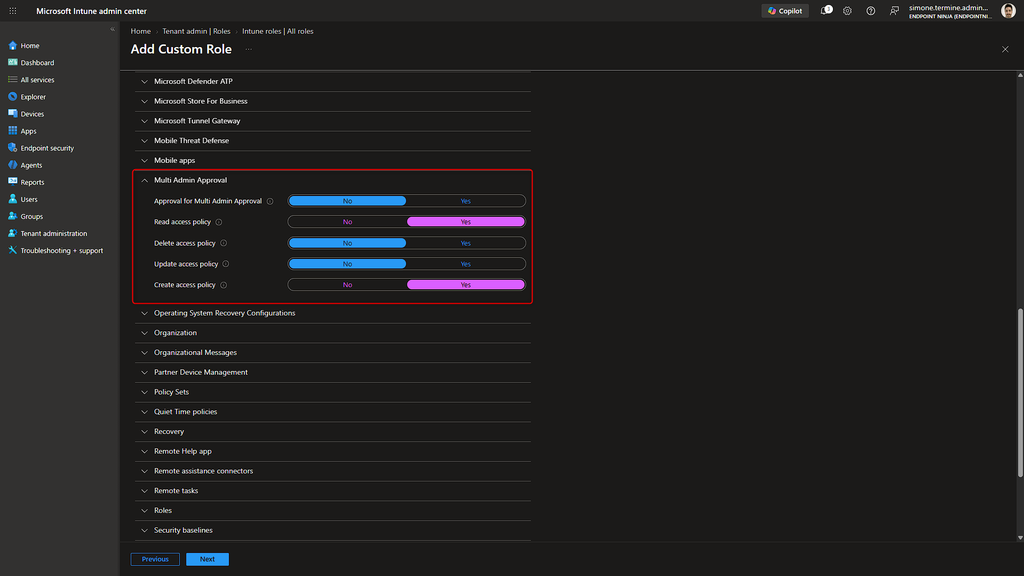This screenshot has width=1024, height=576.
Task: Click the scrollbar down arrow
Action: 1020,538
